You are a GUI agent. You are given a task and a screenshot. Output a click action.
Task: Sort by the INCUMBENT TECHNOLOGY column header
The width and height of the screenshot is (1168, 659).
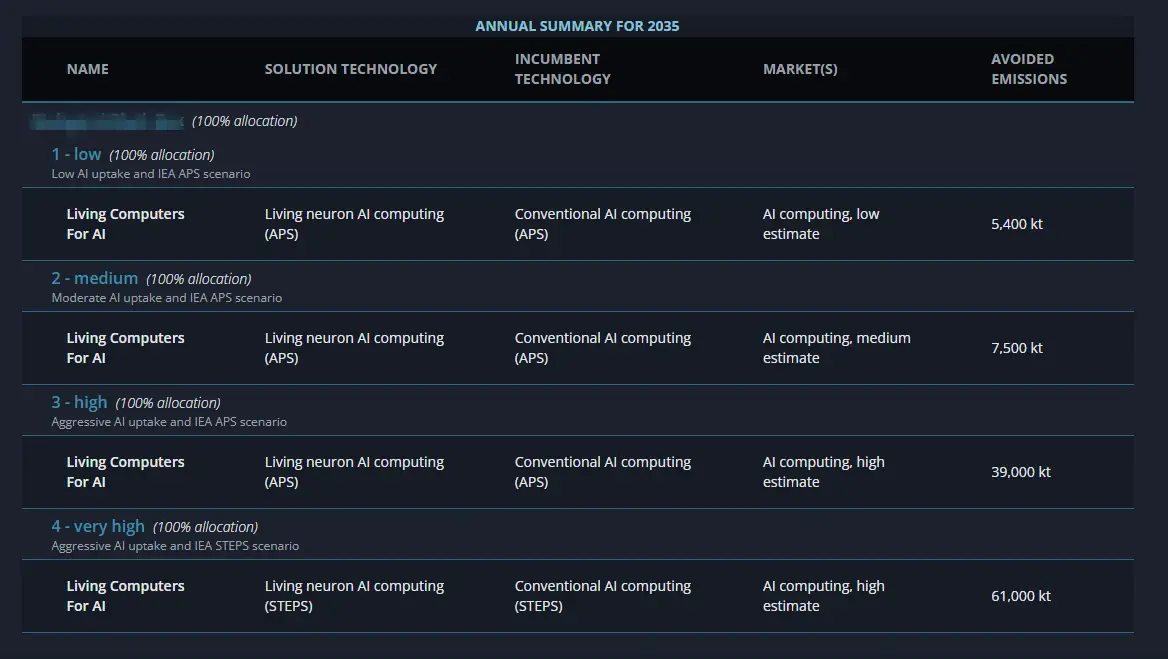562,68
